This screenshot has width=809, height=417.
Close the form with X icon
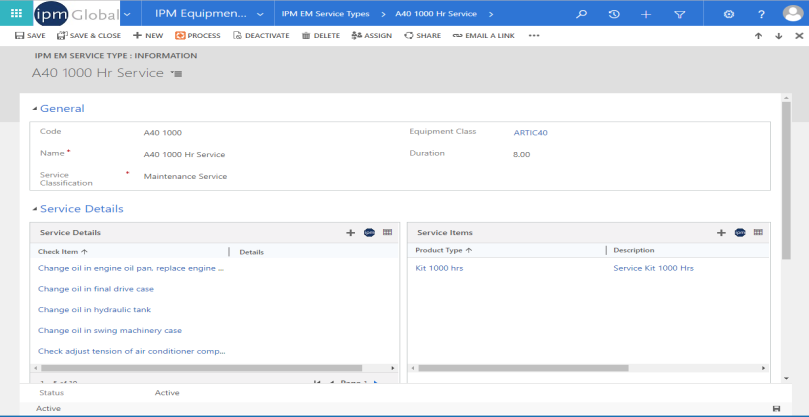tap(799, 36)
